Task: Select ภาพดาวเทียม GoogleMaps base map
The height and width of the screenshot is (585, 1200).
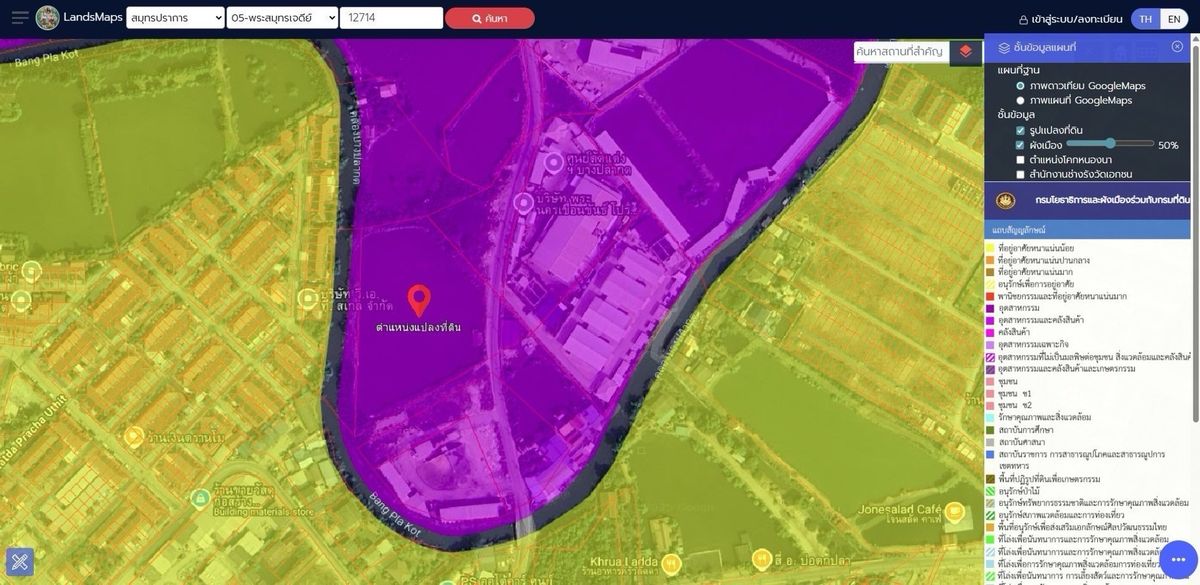Action: 1020,86
